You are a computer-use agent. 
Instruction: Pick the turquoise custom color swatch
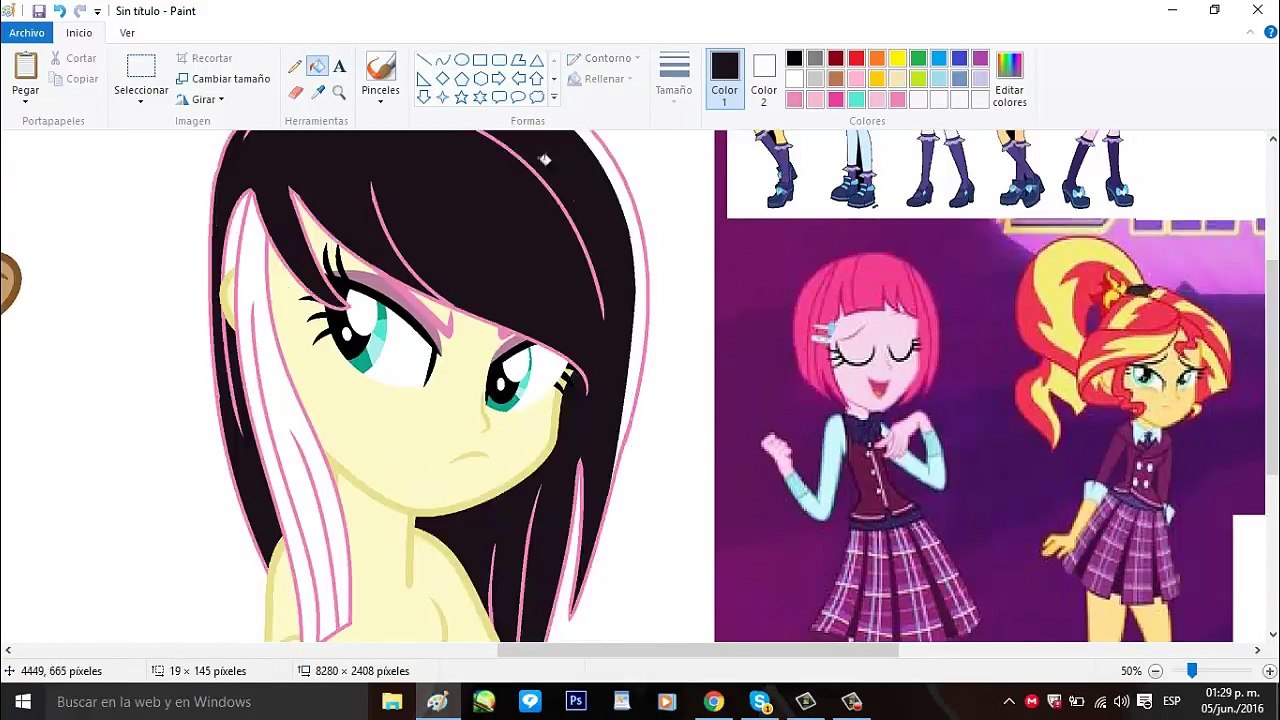856,99
